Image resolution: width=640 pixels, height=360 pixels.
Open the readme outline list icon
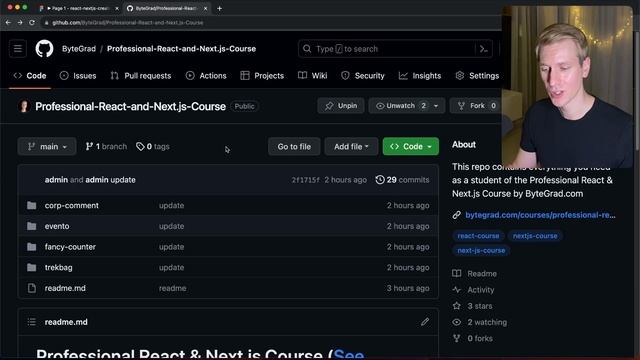[31, 322]
